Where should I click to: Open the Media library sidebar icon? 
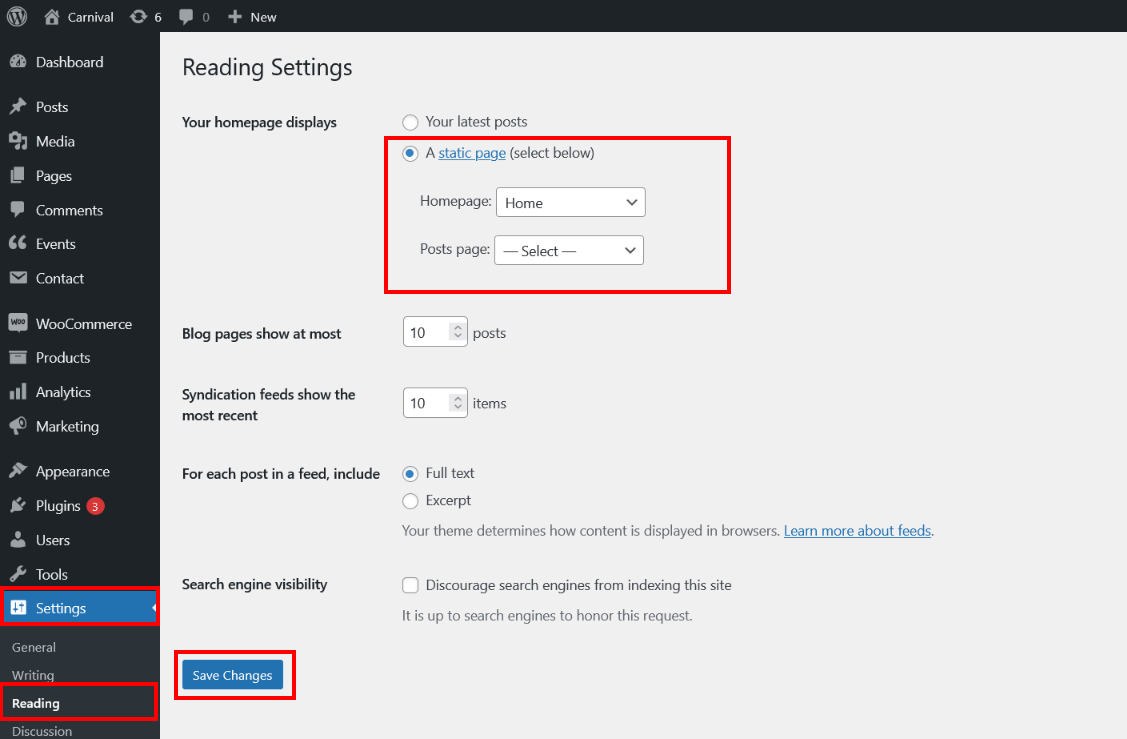pos(17,141)
